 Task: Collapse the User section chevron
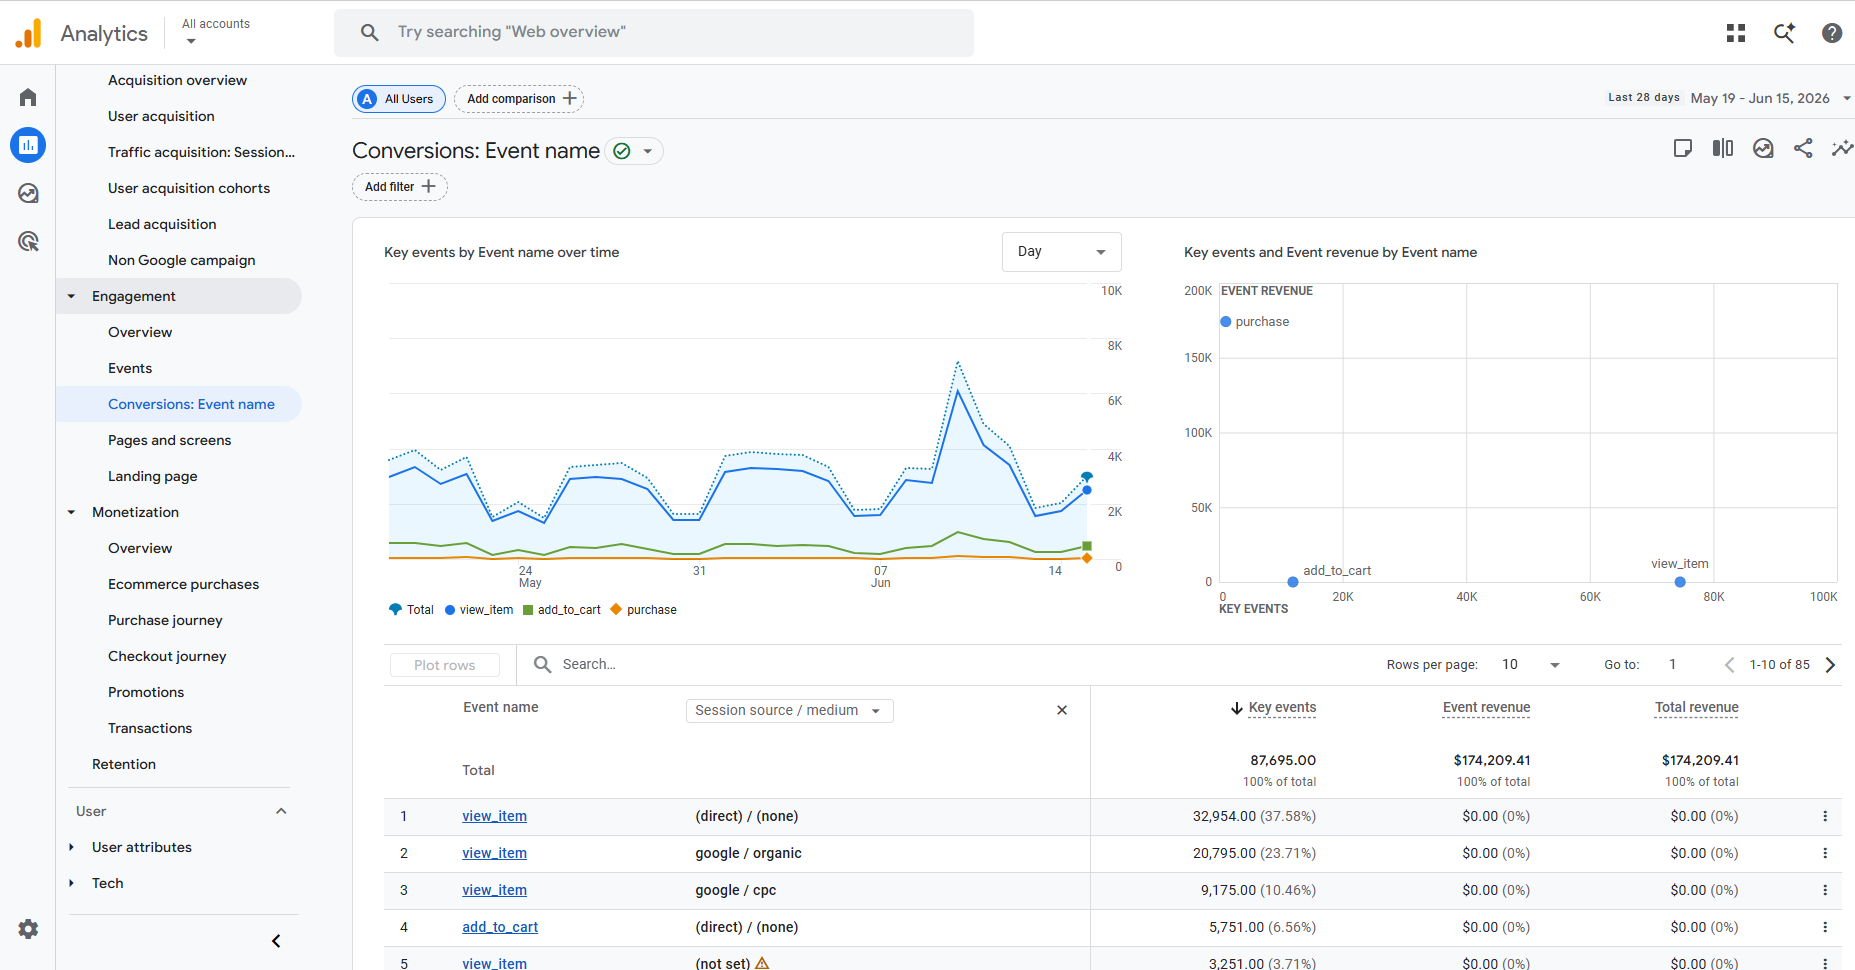click(281, 811)
